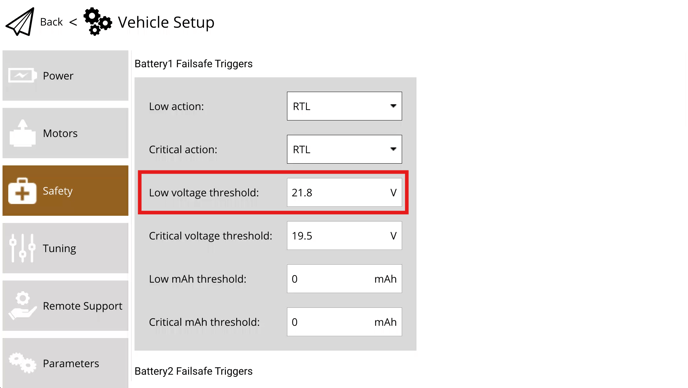Image resolution: width=688 pixels, height=388 pixels.
Task: Click the paper plane fly view icon
Action: (20, 22)
